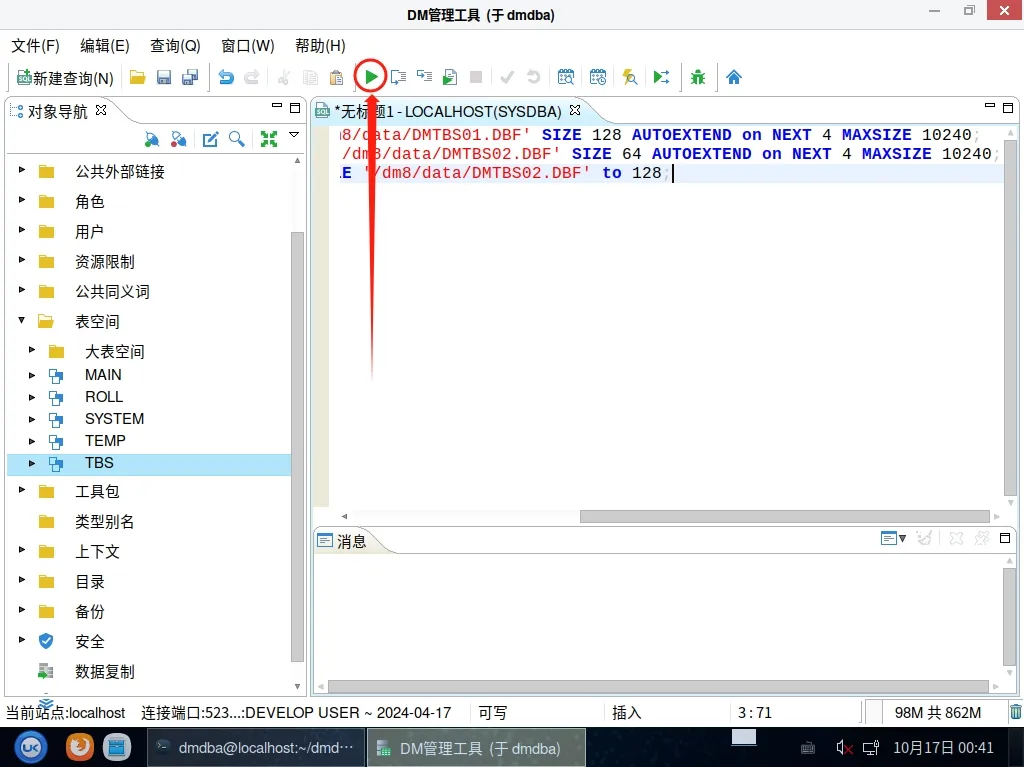
Task: Mute volume via the taskbar speaker icon
Action: tap(844, 747)
